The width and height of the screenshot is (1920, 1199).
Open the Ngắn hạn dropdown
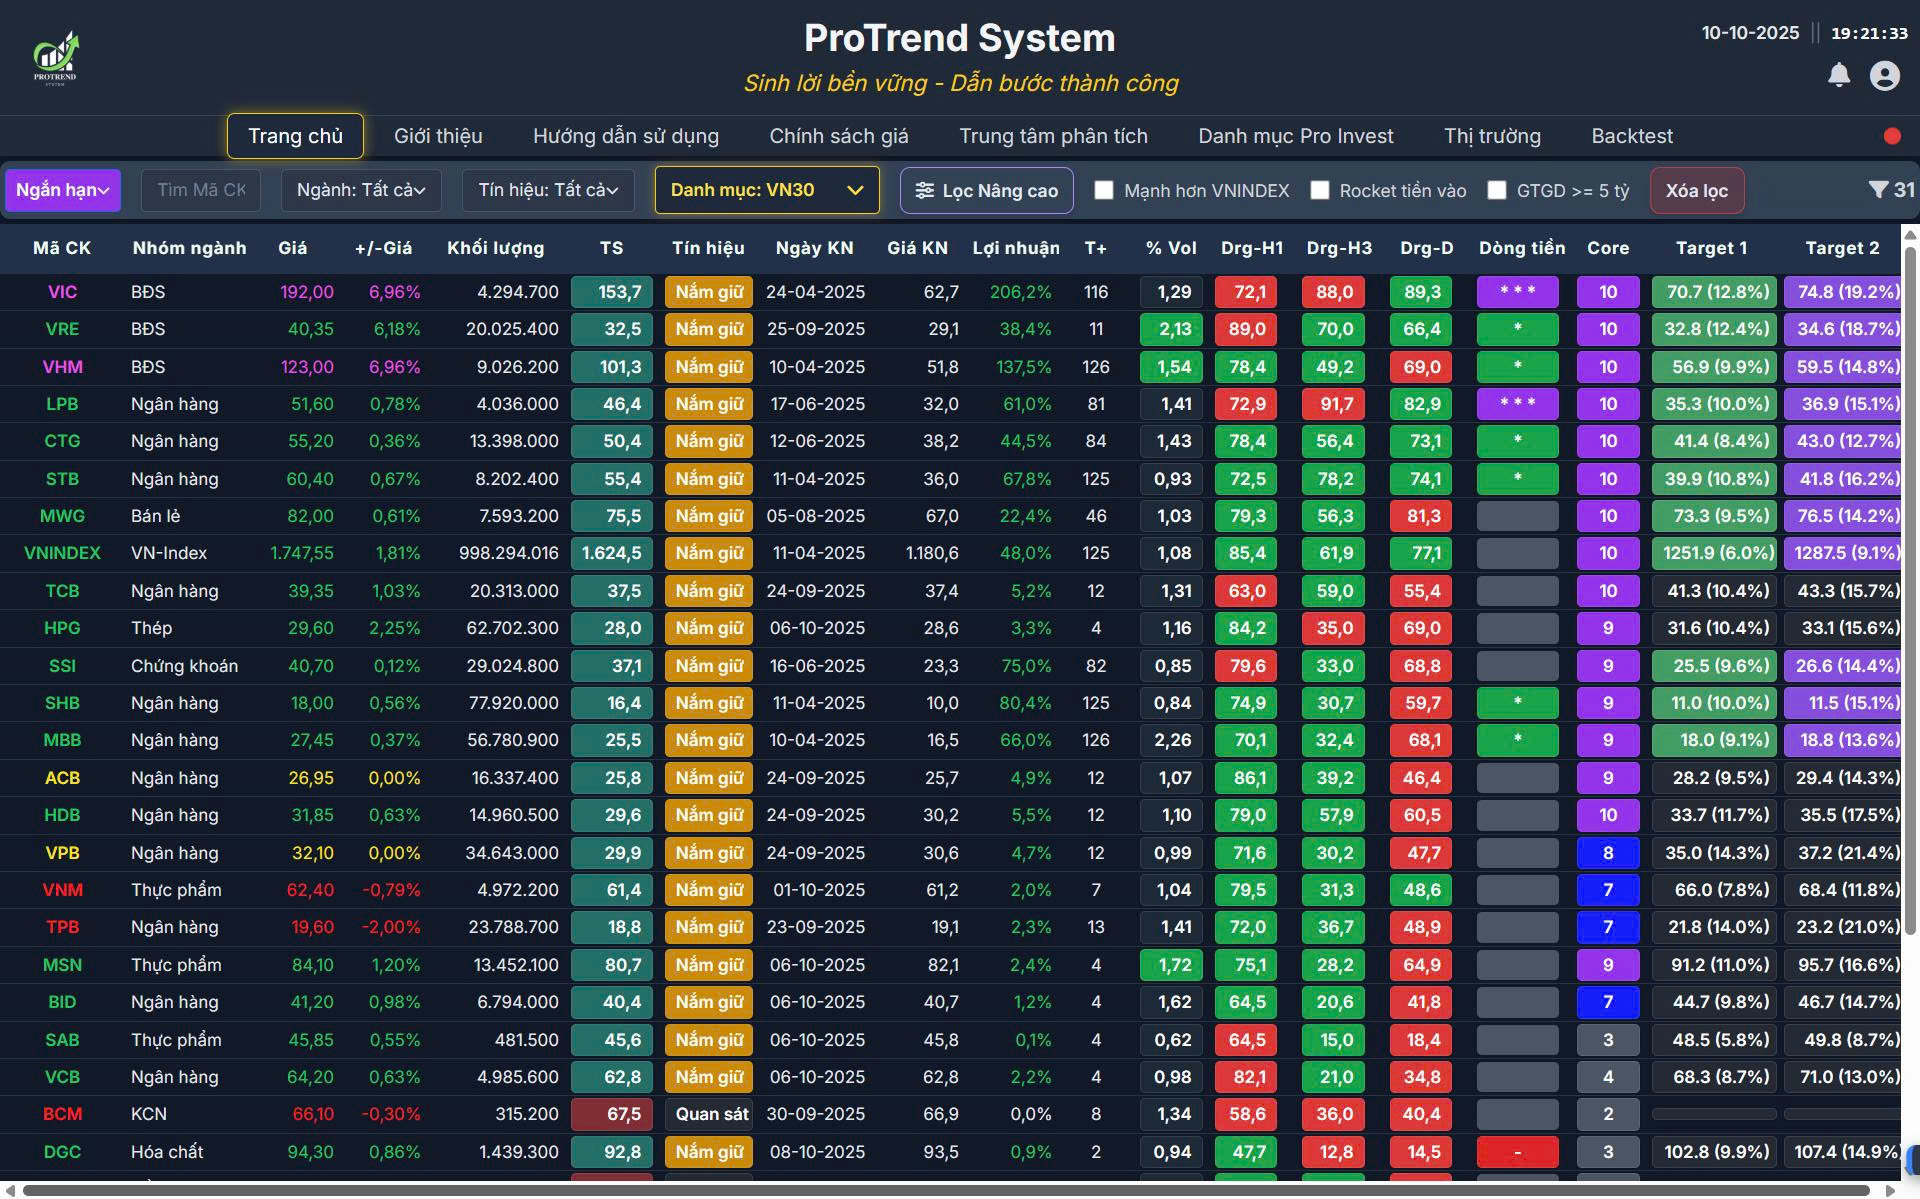63,190
